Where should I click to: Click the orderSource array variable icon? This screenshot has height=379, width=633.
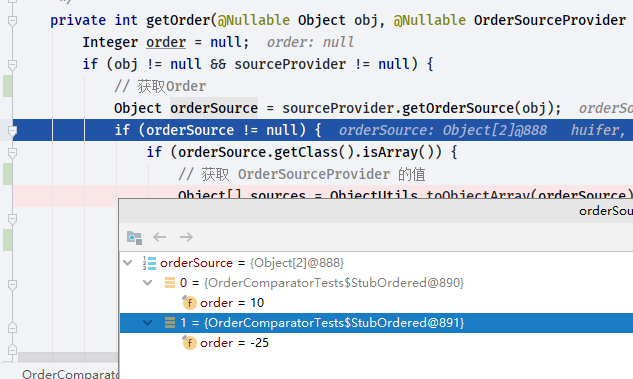pyautogui.click(x=149, y=263)
